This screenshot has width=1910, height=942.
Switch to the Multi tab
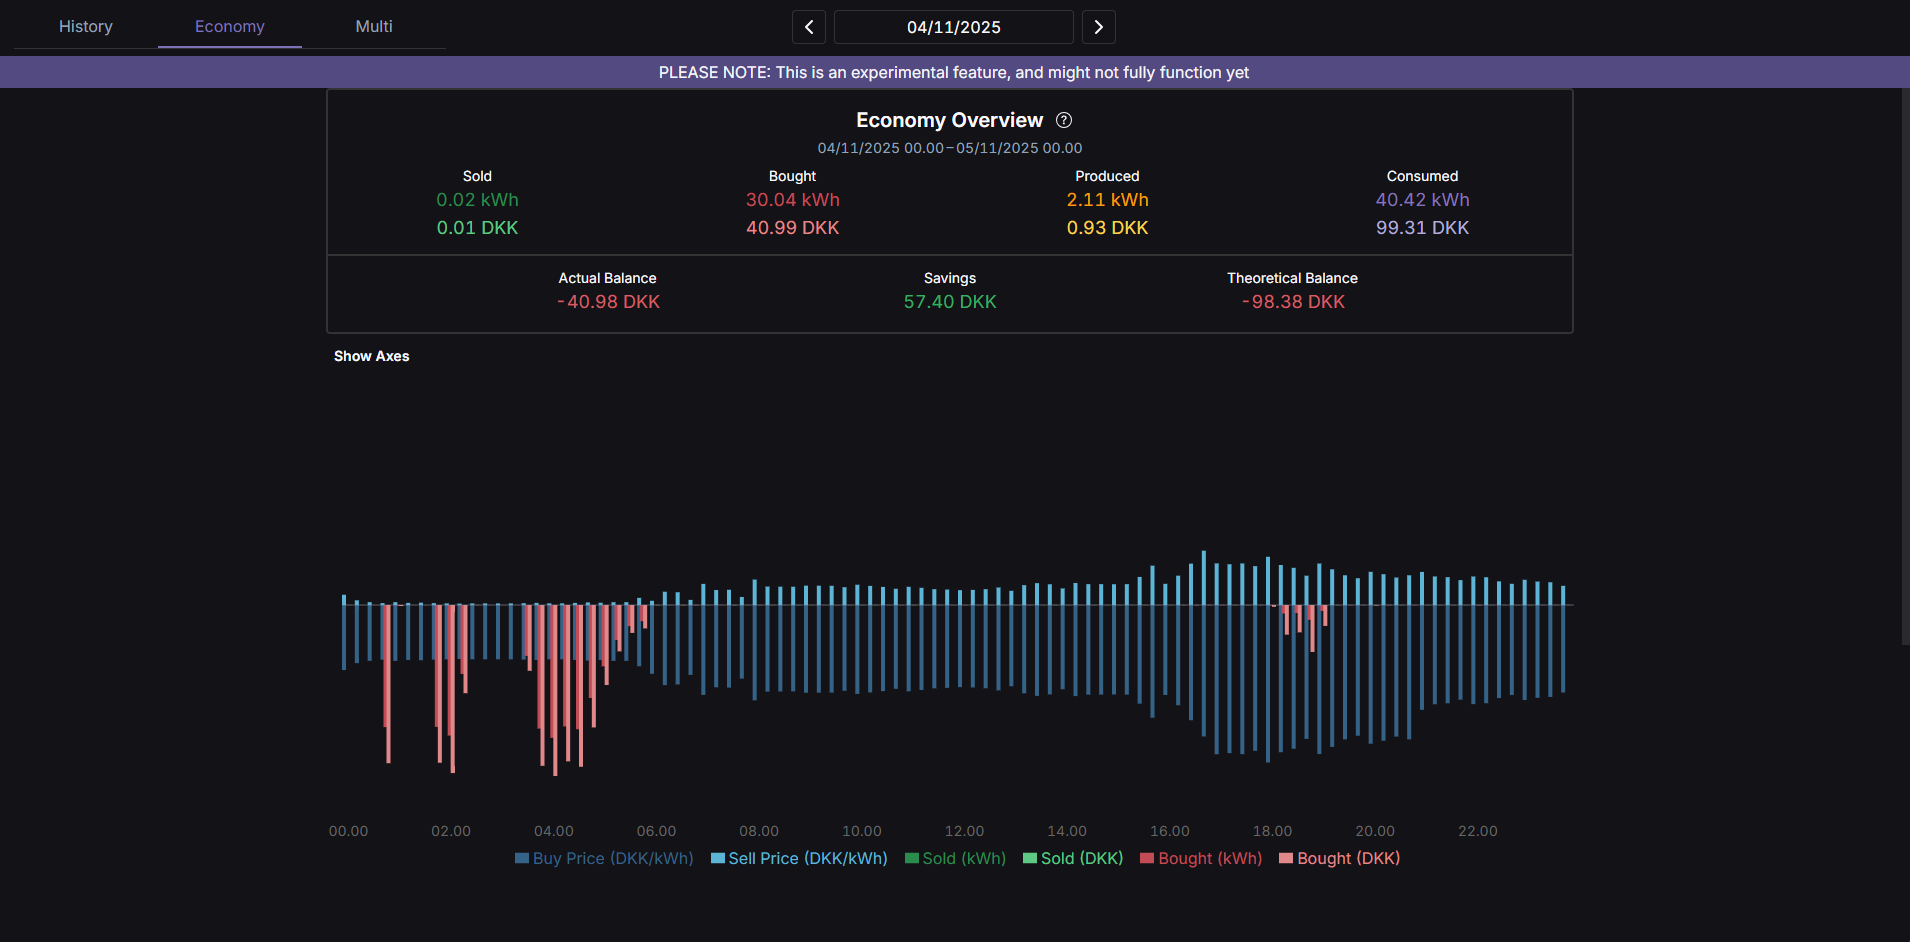tap(373, 26)
